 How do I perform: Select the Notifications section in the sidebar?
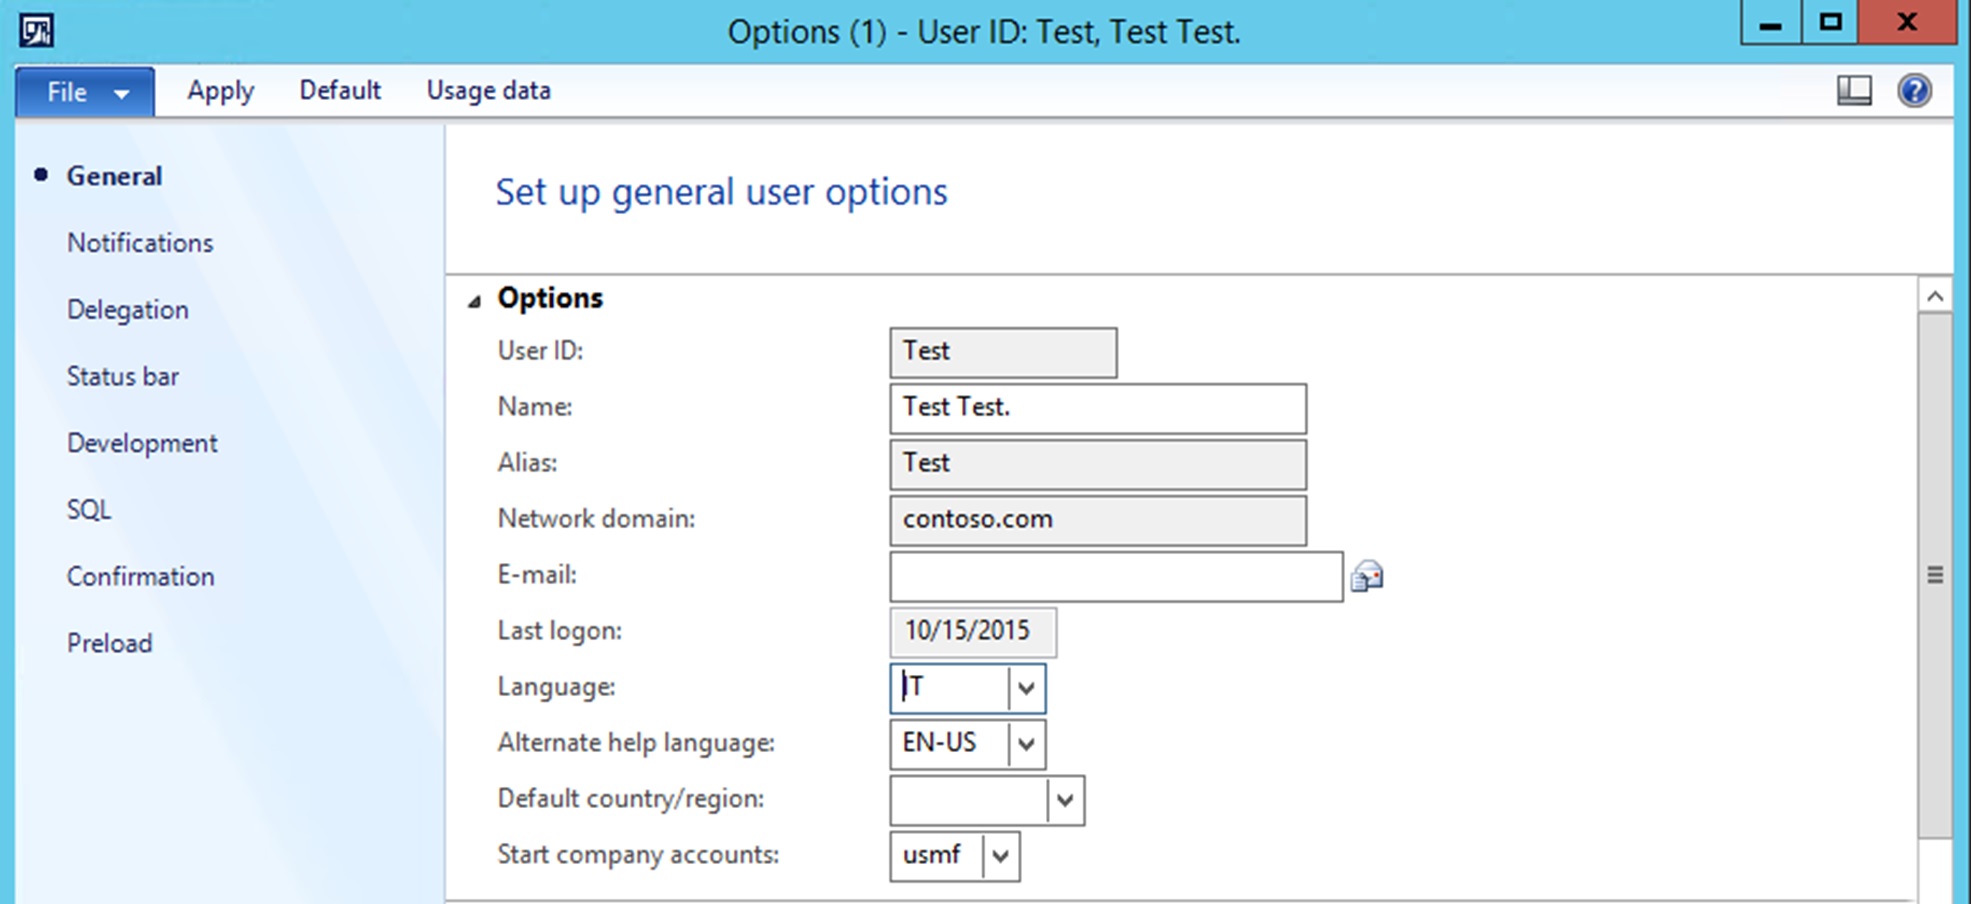(x=140, y=243)
